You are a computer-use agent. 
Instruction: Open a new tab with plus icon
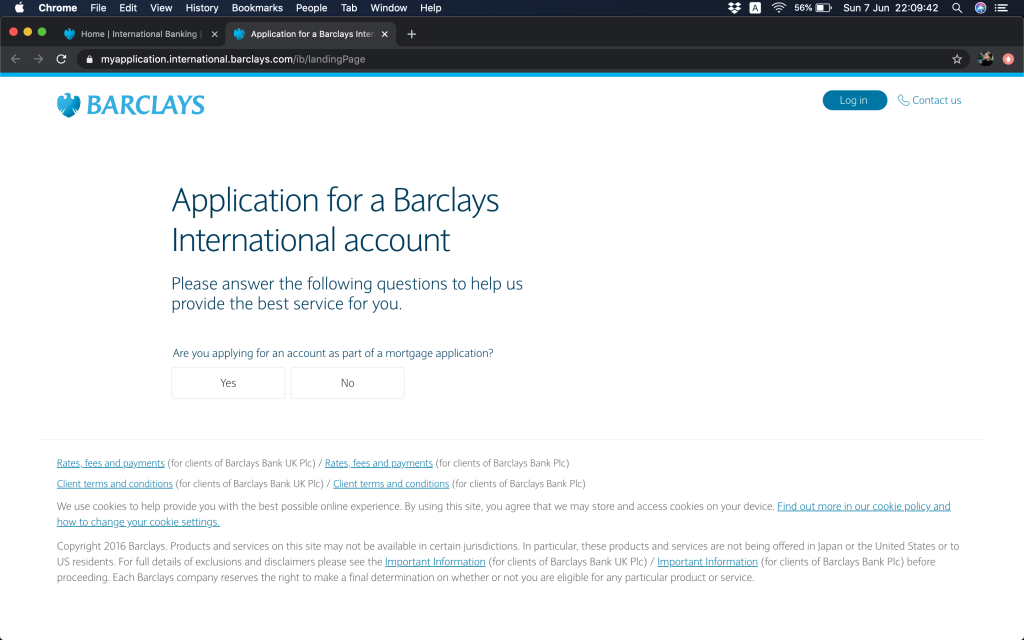(411, 34)
